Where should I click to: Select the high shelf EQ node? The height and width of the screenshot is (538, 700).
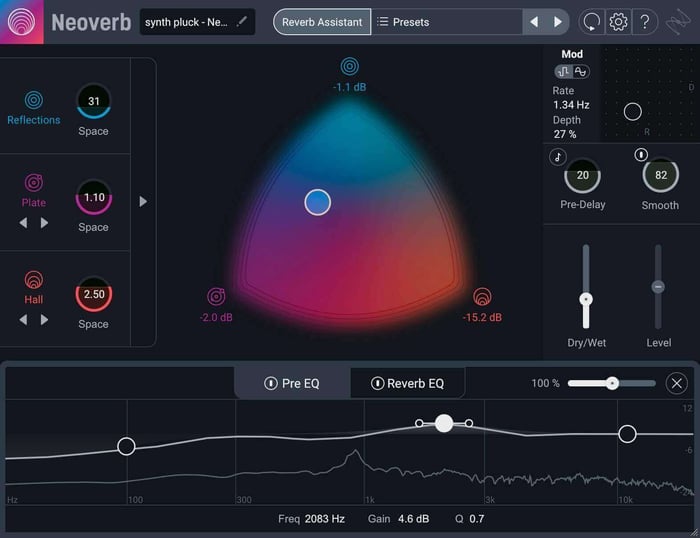[x=627, y=434]
